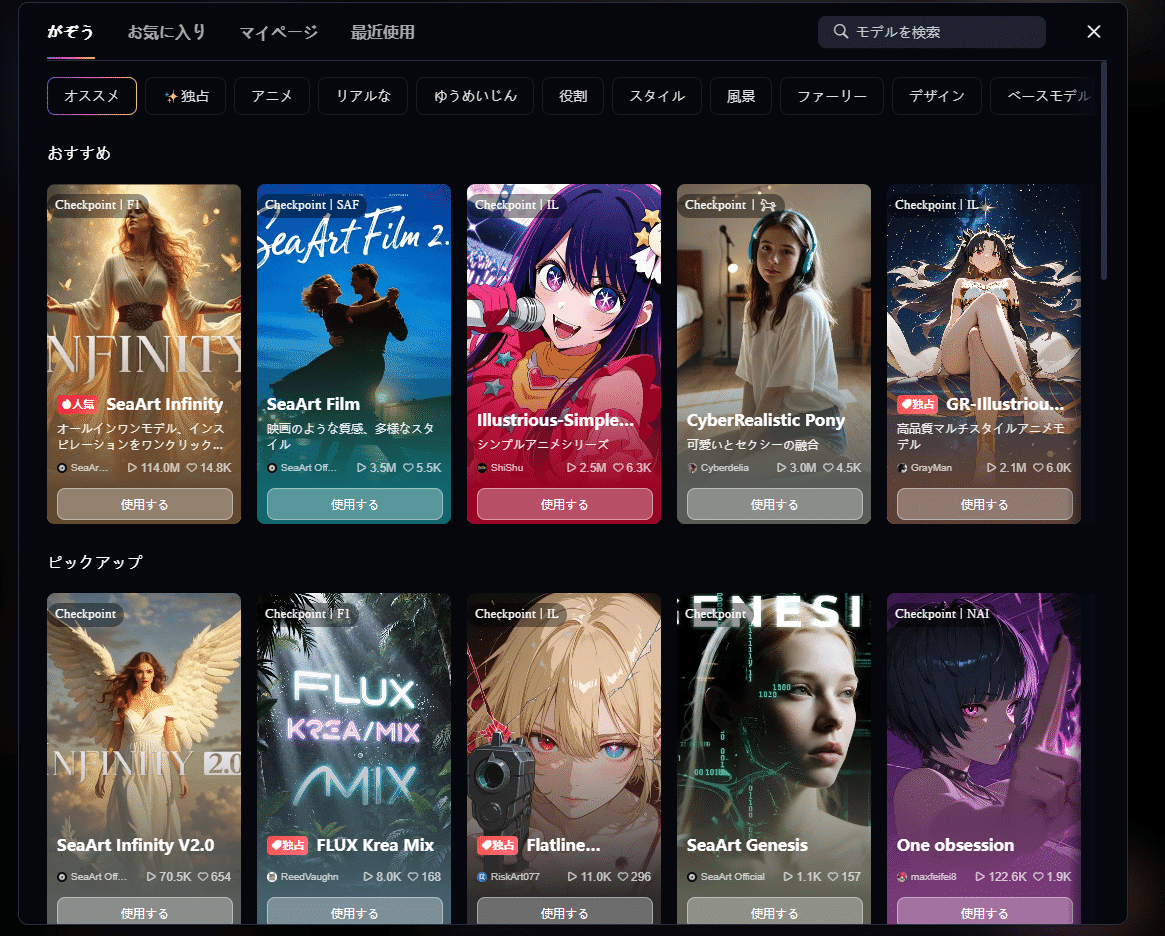Select the リアルな filter chip
This screenshot has height=936, width=1165.
tap(363, 96)
